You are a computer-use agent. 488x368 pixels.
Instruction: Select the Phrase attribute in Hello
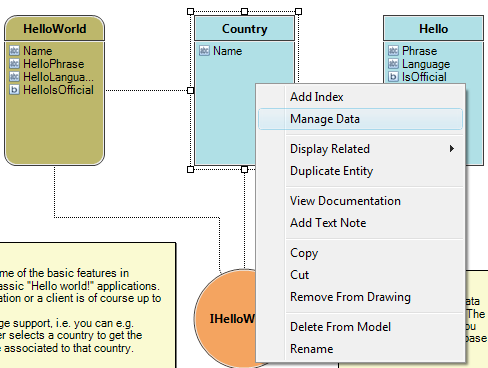419,51
